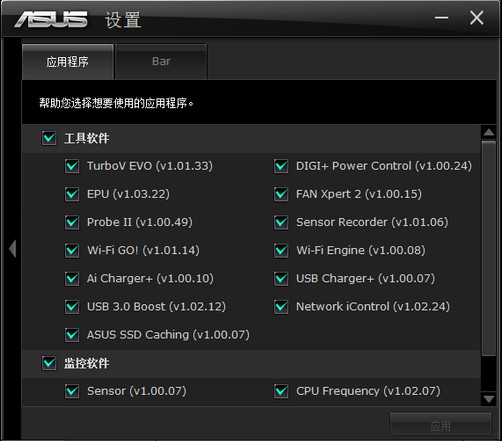The width and height of the screenshot is (502, 441).
Task: Uncheck EPU (v1.03.22)
Action: pos(72,194)
